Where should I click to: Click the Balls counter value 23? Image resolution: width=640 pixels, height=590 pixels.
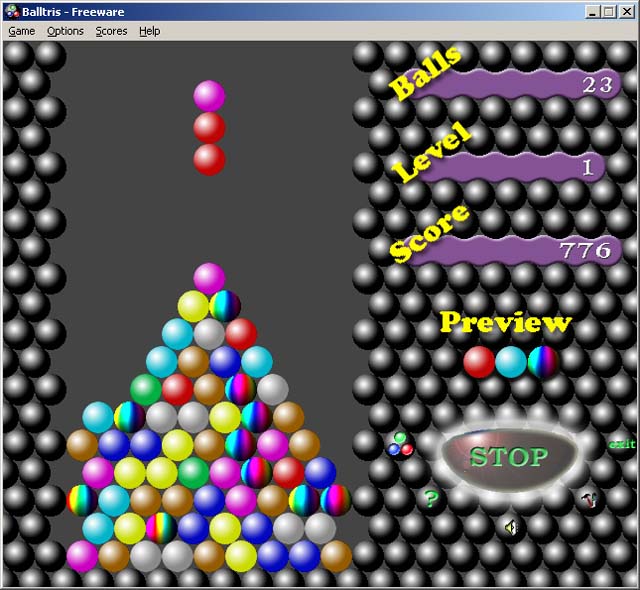(598, 85)
